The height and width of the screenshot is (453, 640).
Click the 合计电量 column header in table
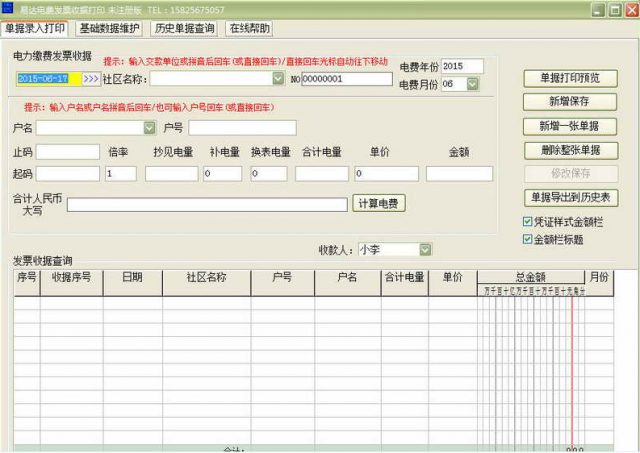(x=404, y=282)
